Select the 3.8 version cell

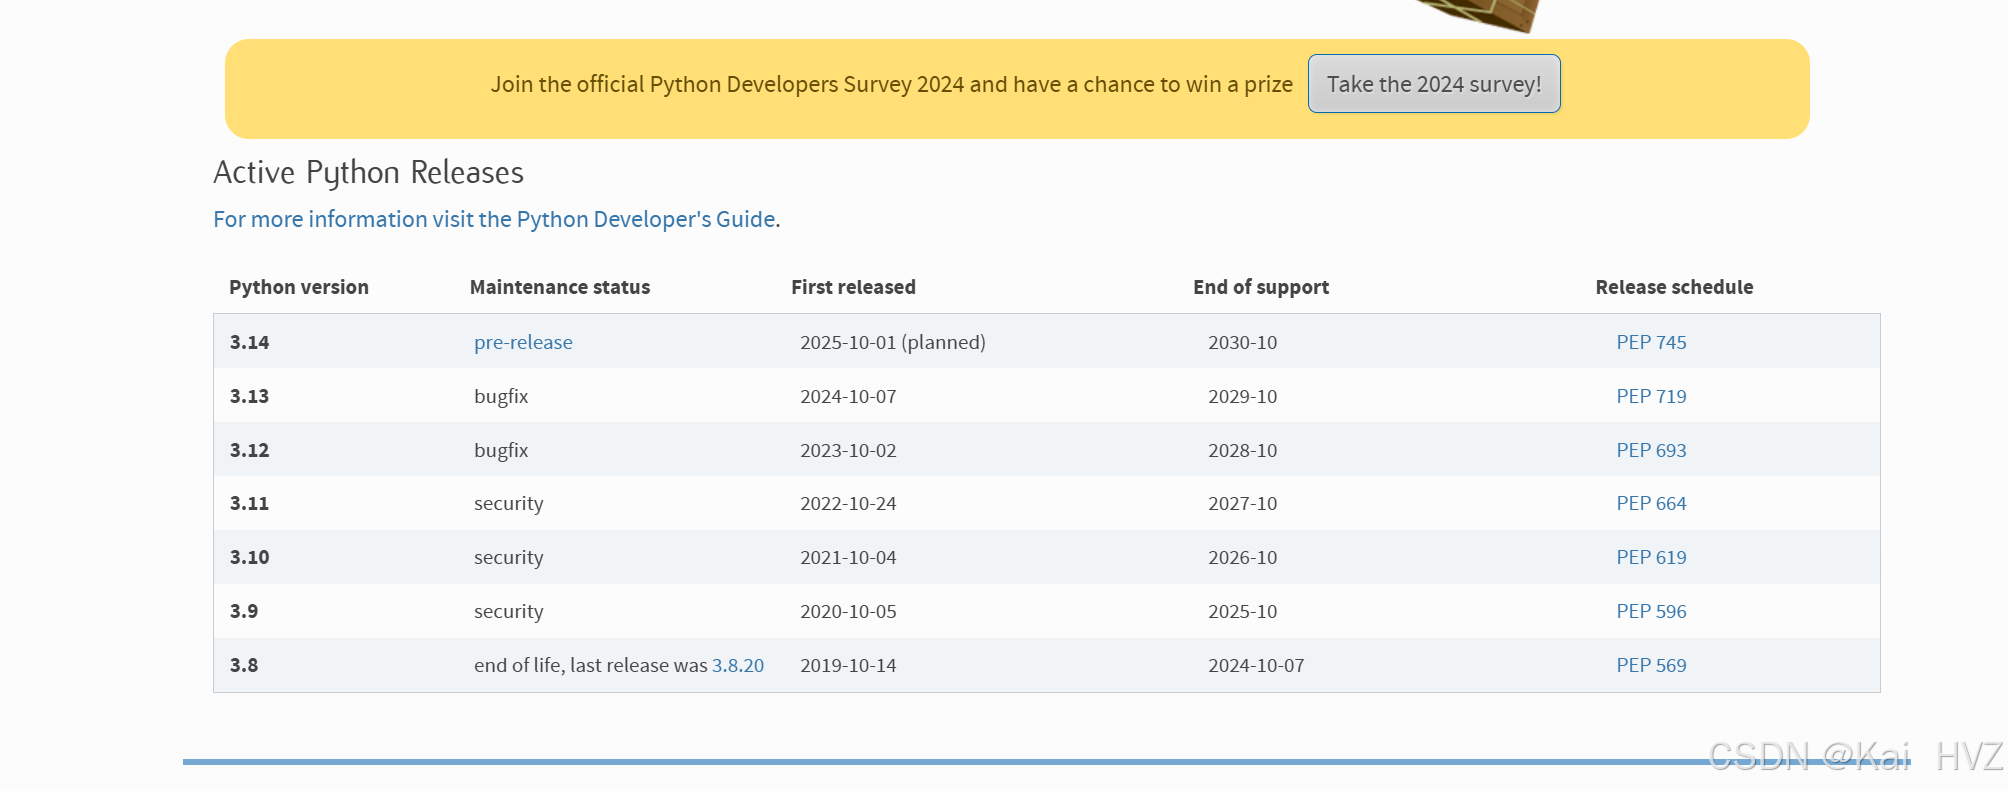tap(244, 665)
